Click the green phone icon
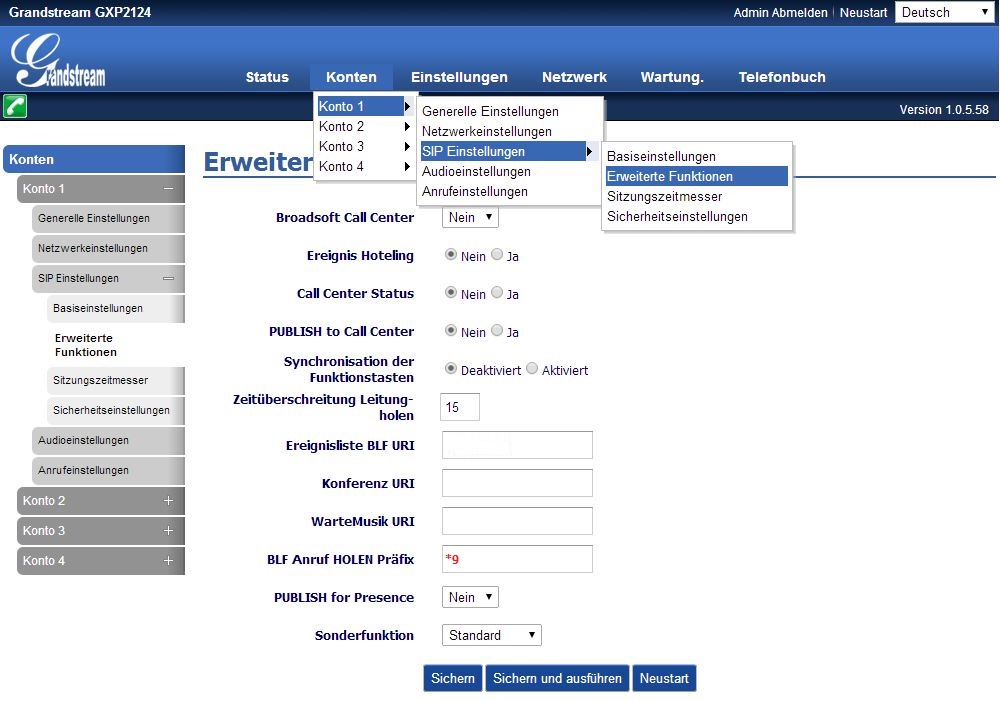Image resolution: width=1000 pixels, height=701 pixels. (x=15, y=107)
